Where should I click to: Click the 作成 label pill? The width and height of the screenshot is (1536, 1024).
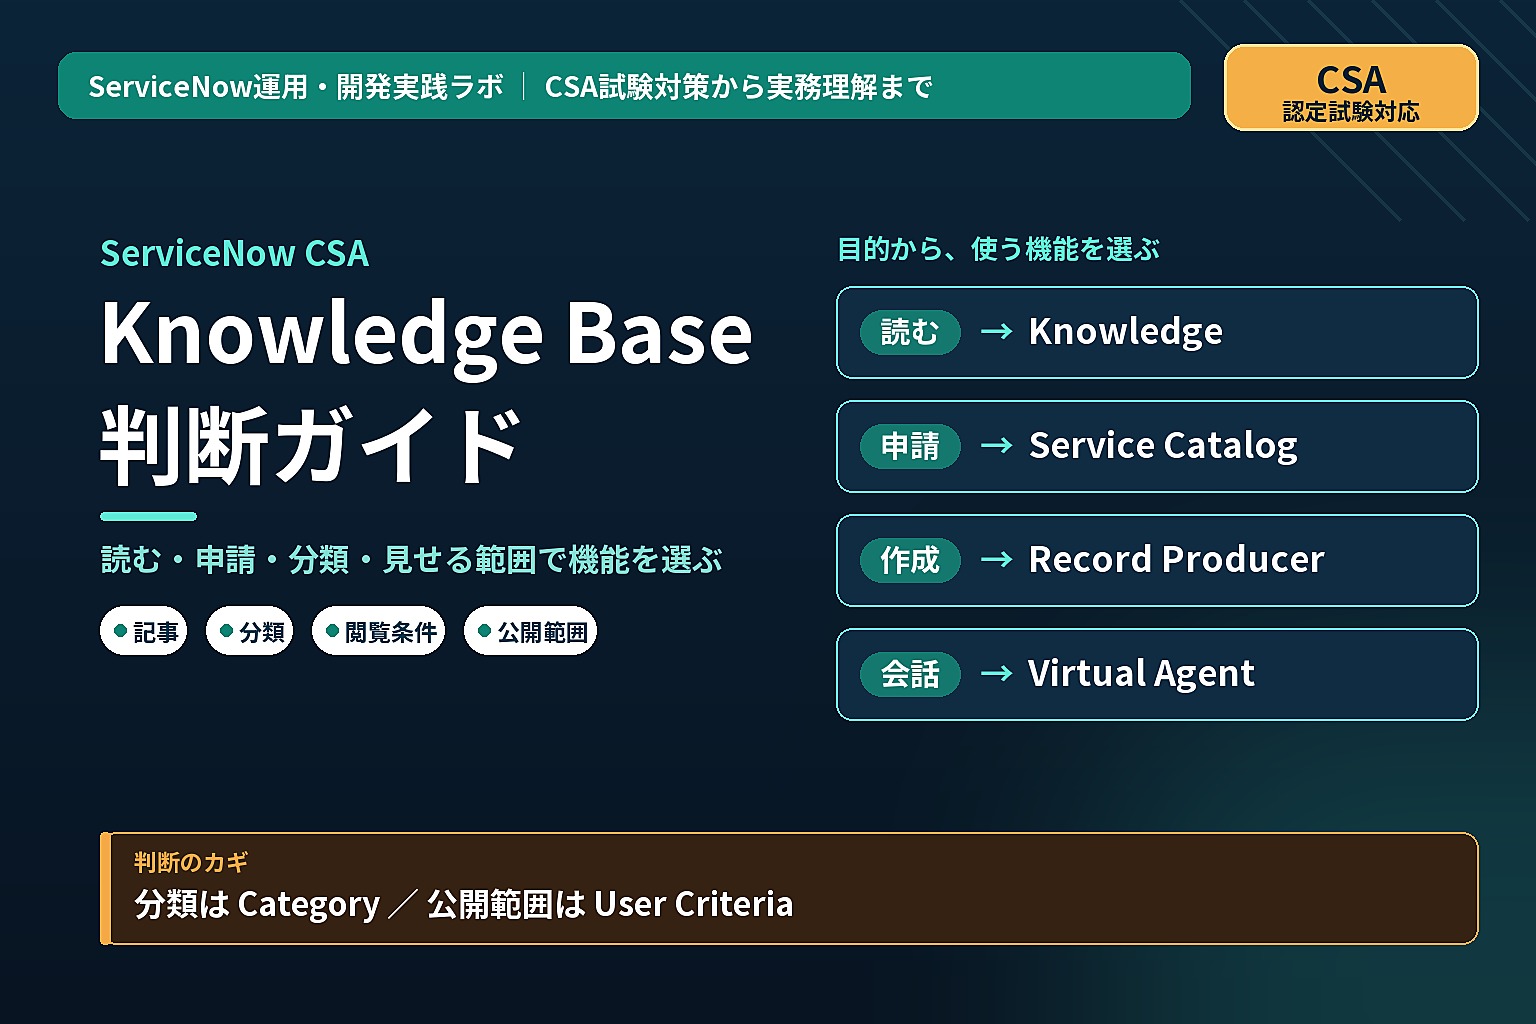(x=910, y=560)
